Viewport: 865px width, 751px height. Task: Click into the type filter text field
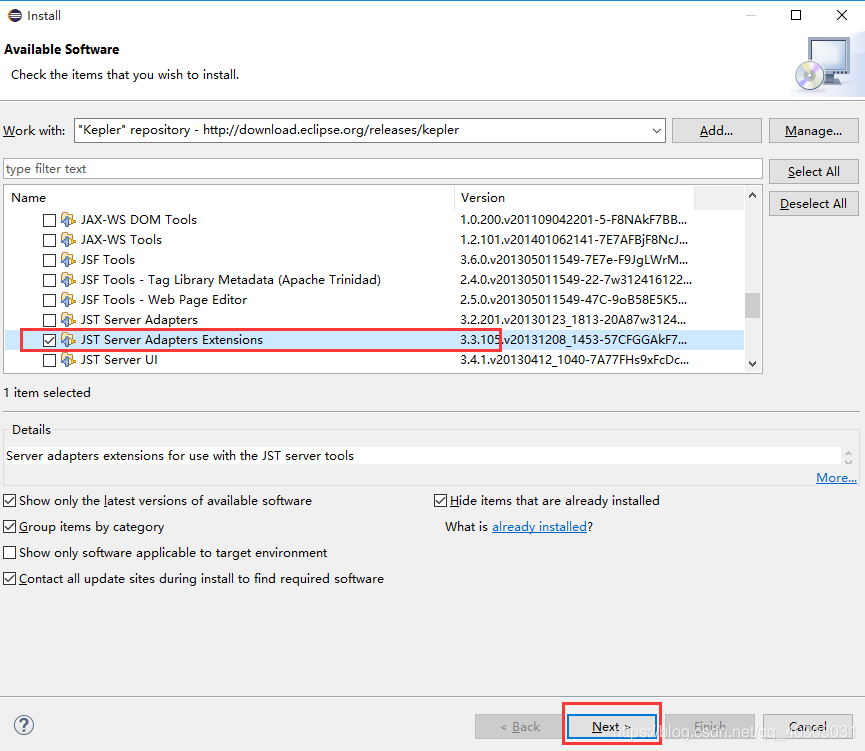click(x=383, y=169)
